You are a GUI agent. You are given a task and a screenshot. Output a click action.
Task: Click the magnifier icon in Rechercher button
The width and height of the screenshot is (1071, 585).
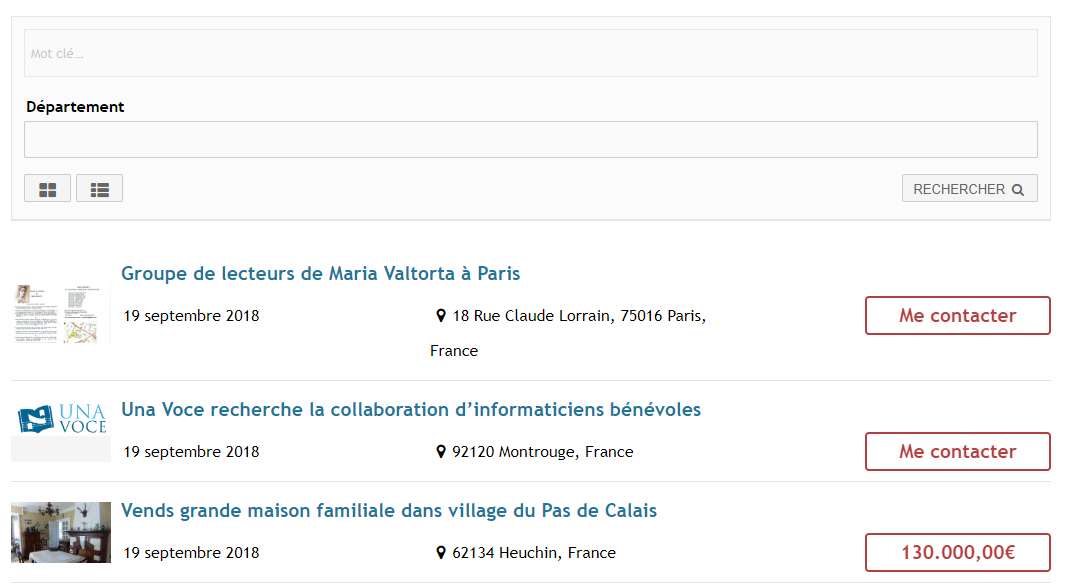point(1018,189)
